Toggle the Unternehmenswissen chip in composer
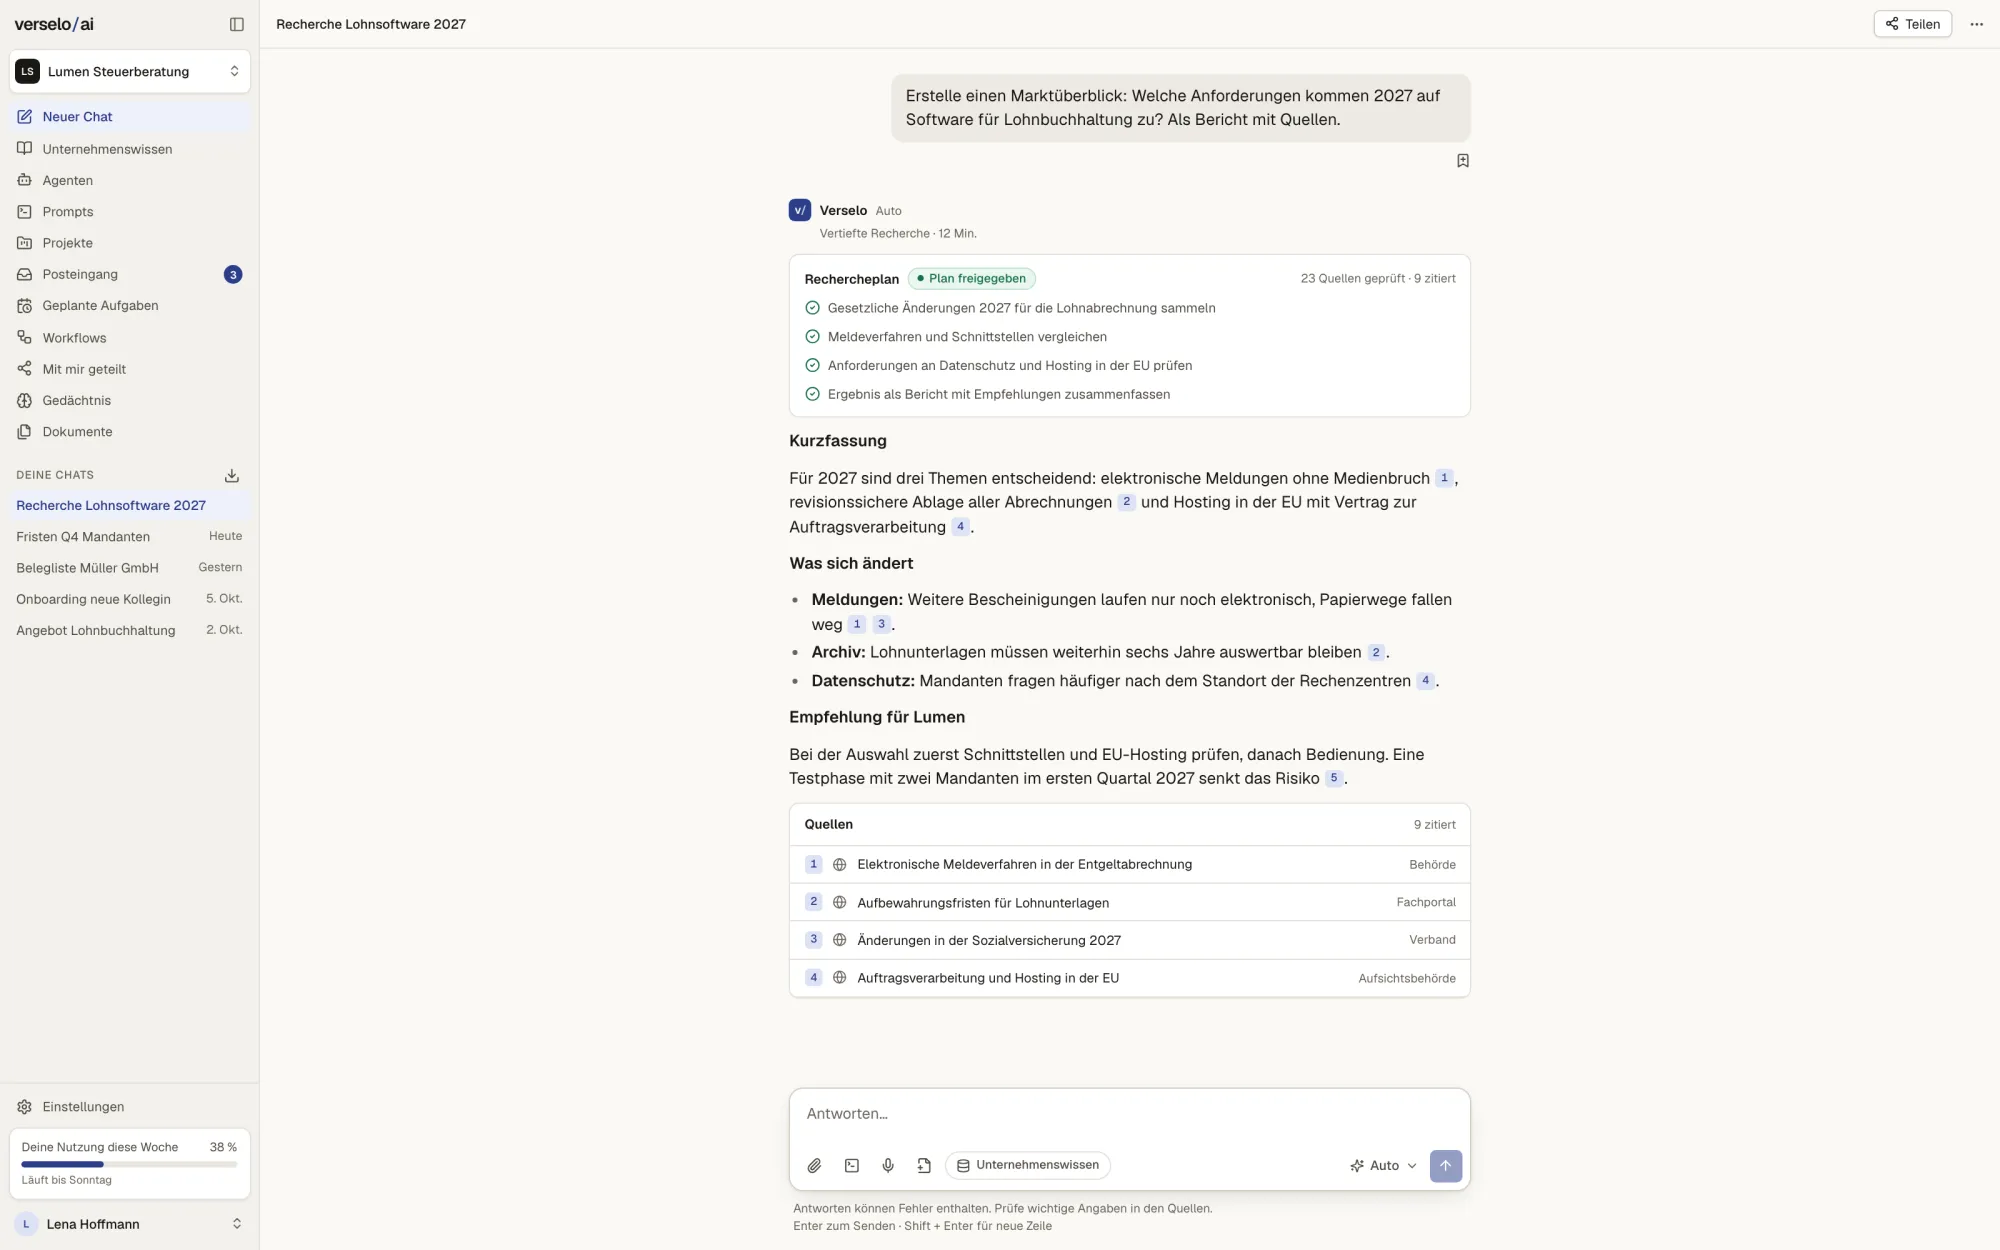 1028,1165
